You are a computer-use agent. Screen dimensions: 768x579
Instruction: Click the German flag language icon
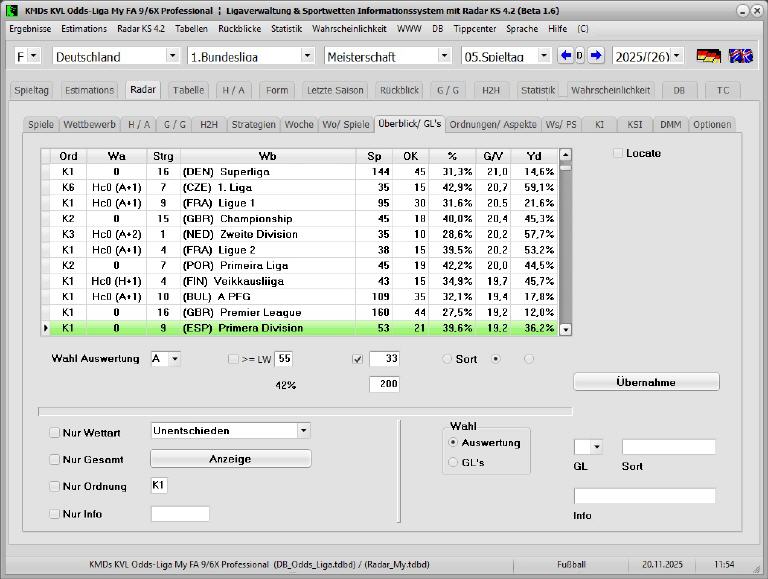708,56
